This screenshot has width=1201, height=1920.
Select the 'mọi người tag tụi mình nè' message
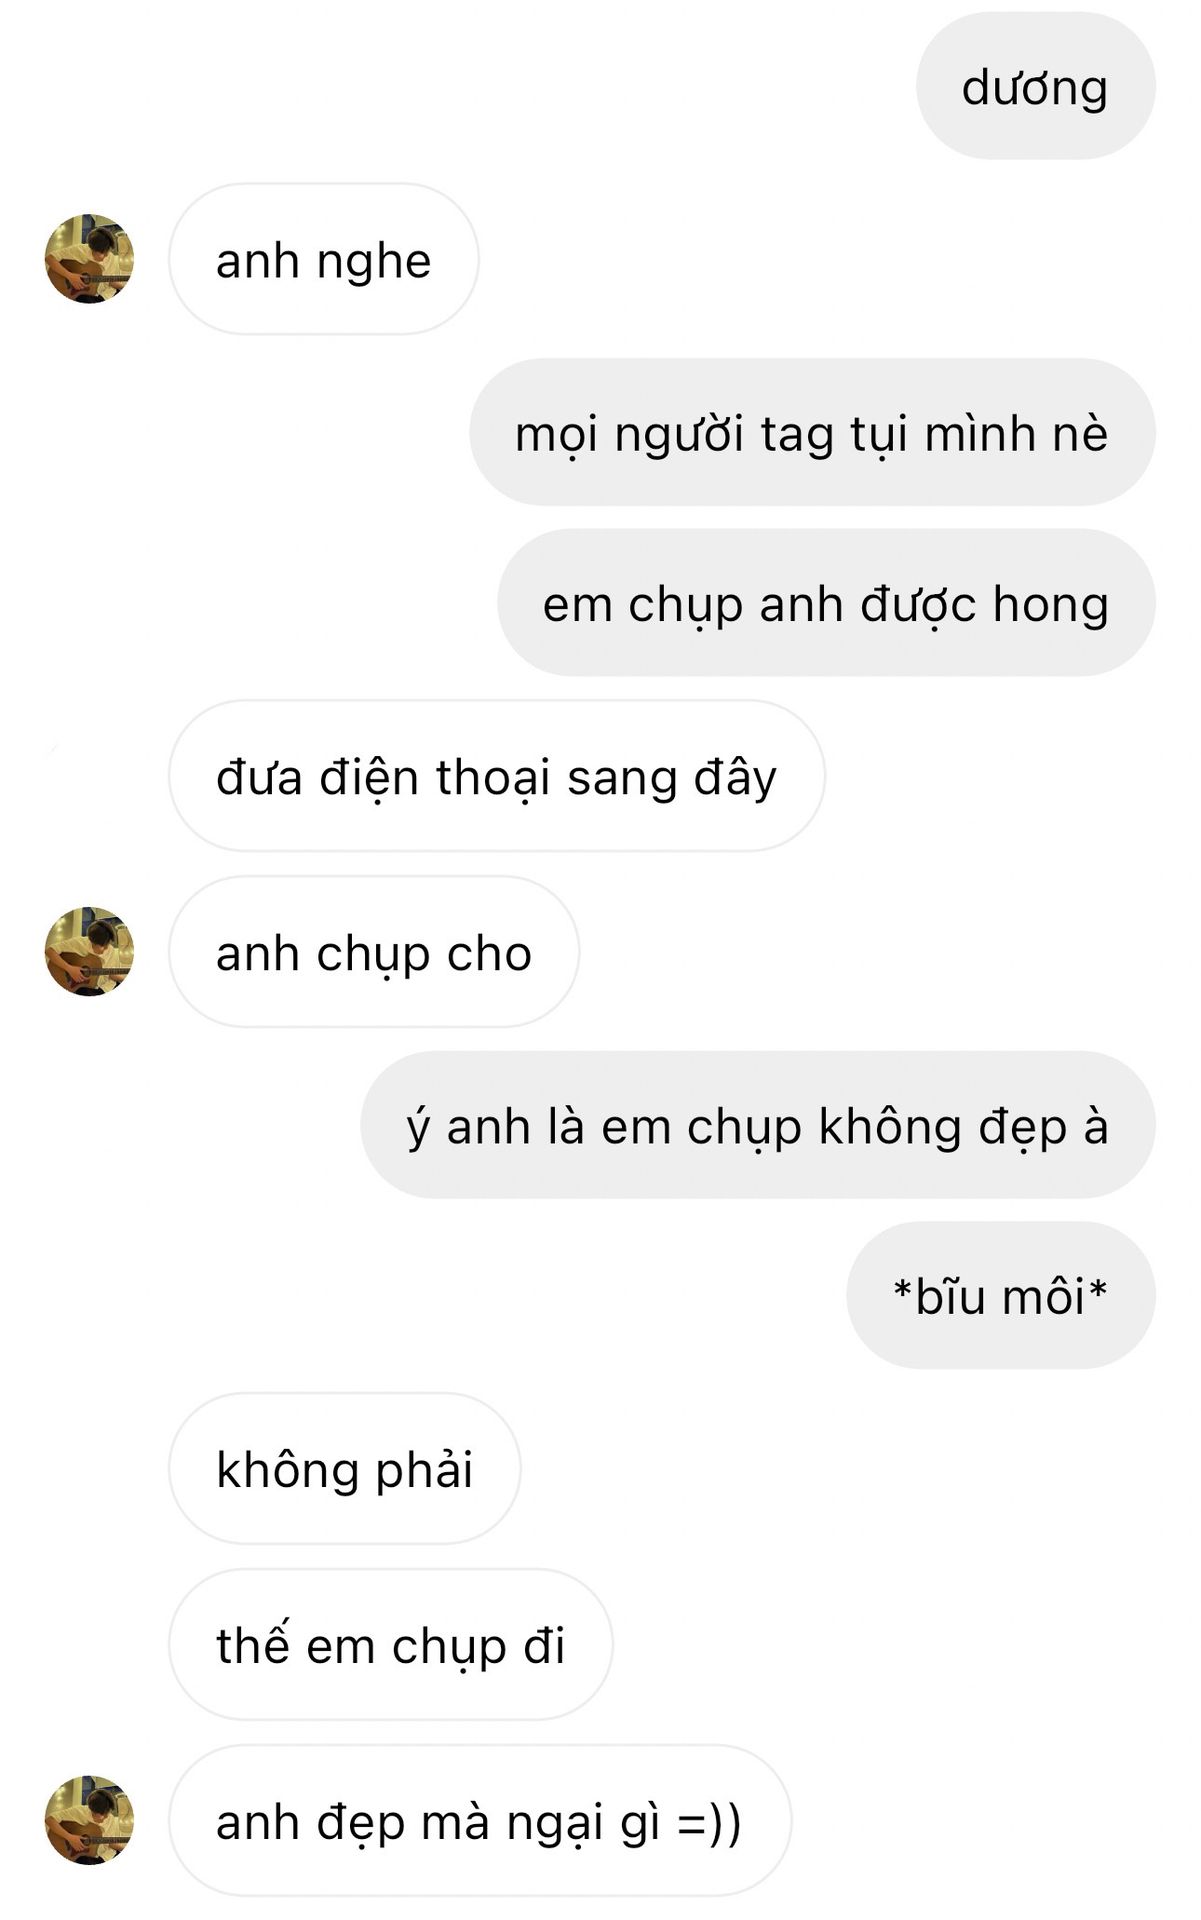point(812,432)
